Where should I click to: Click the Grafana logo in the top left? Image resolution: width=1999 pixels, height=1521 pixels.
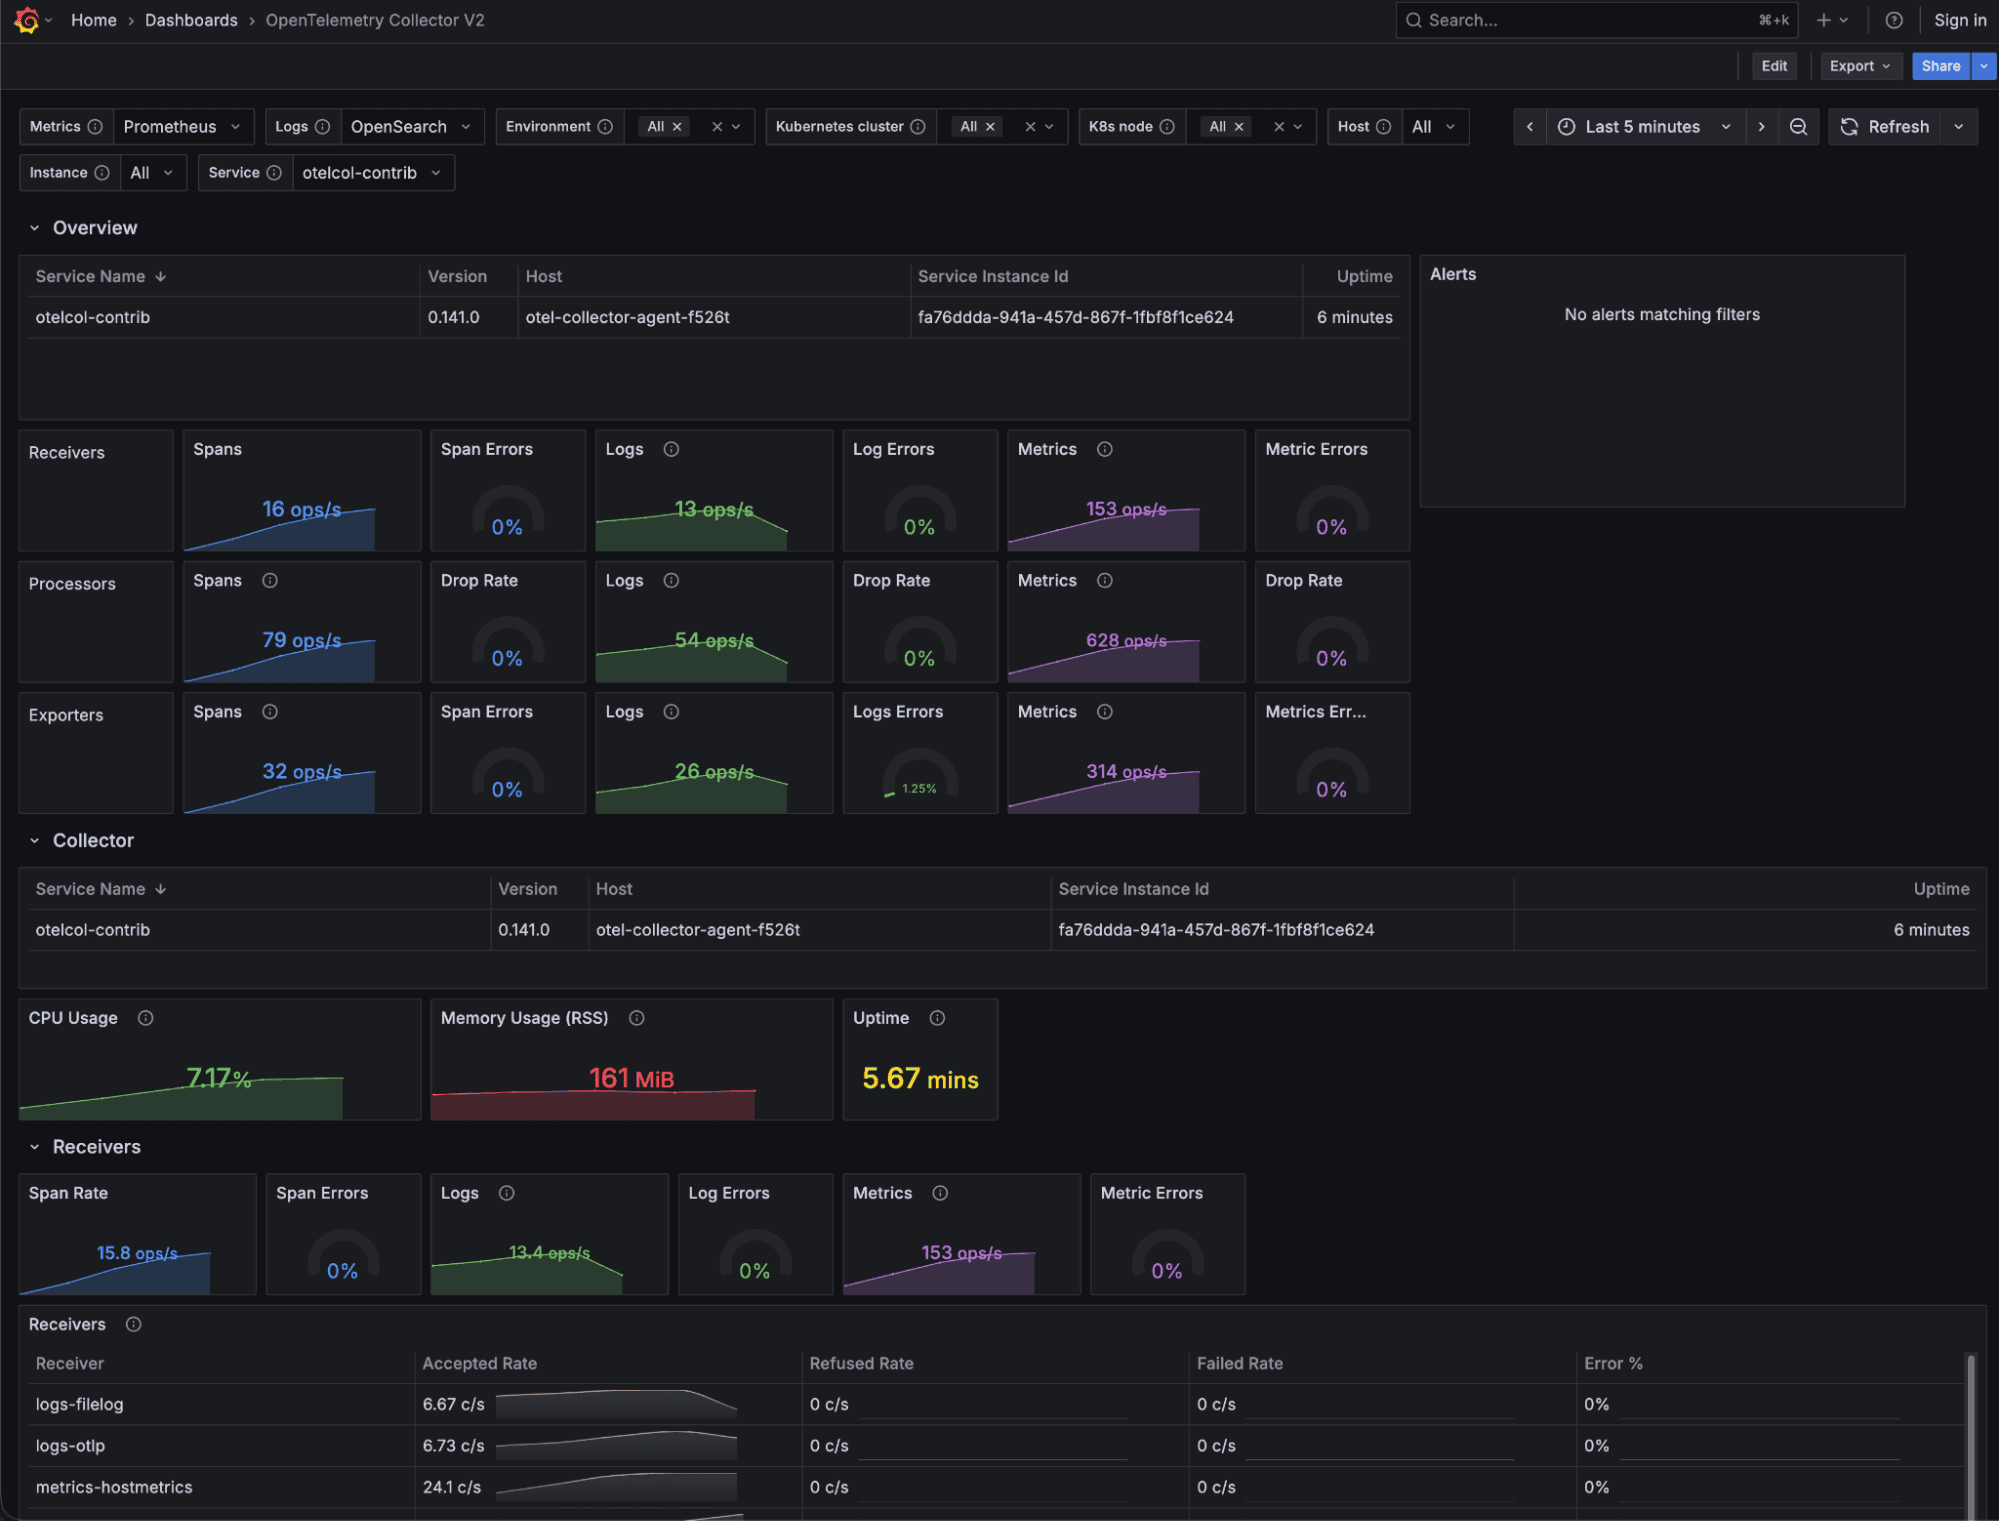coord(27,20)
